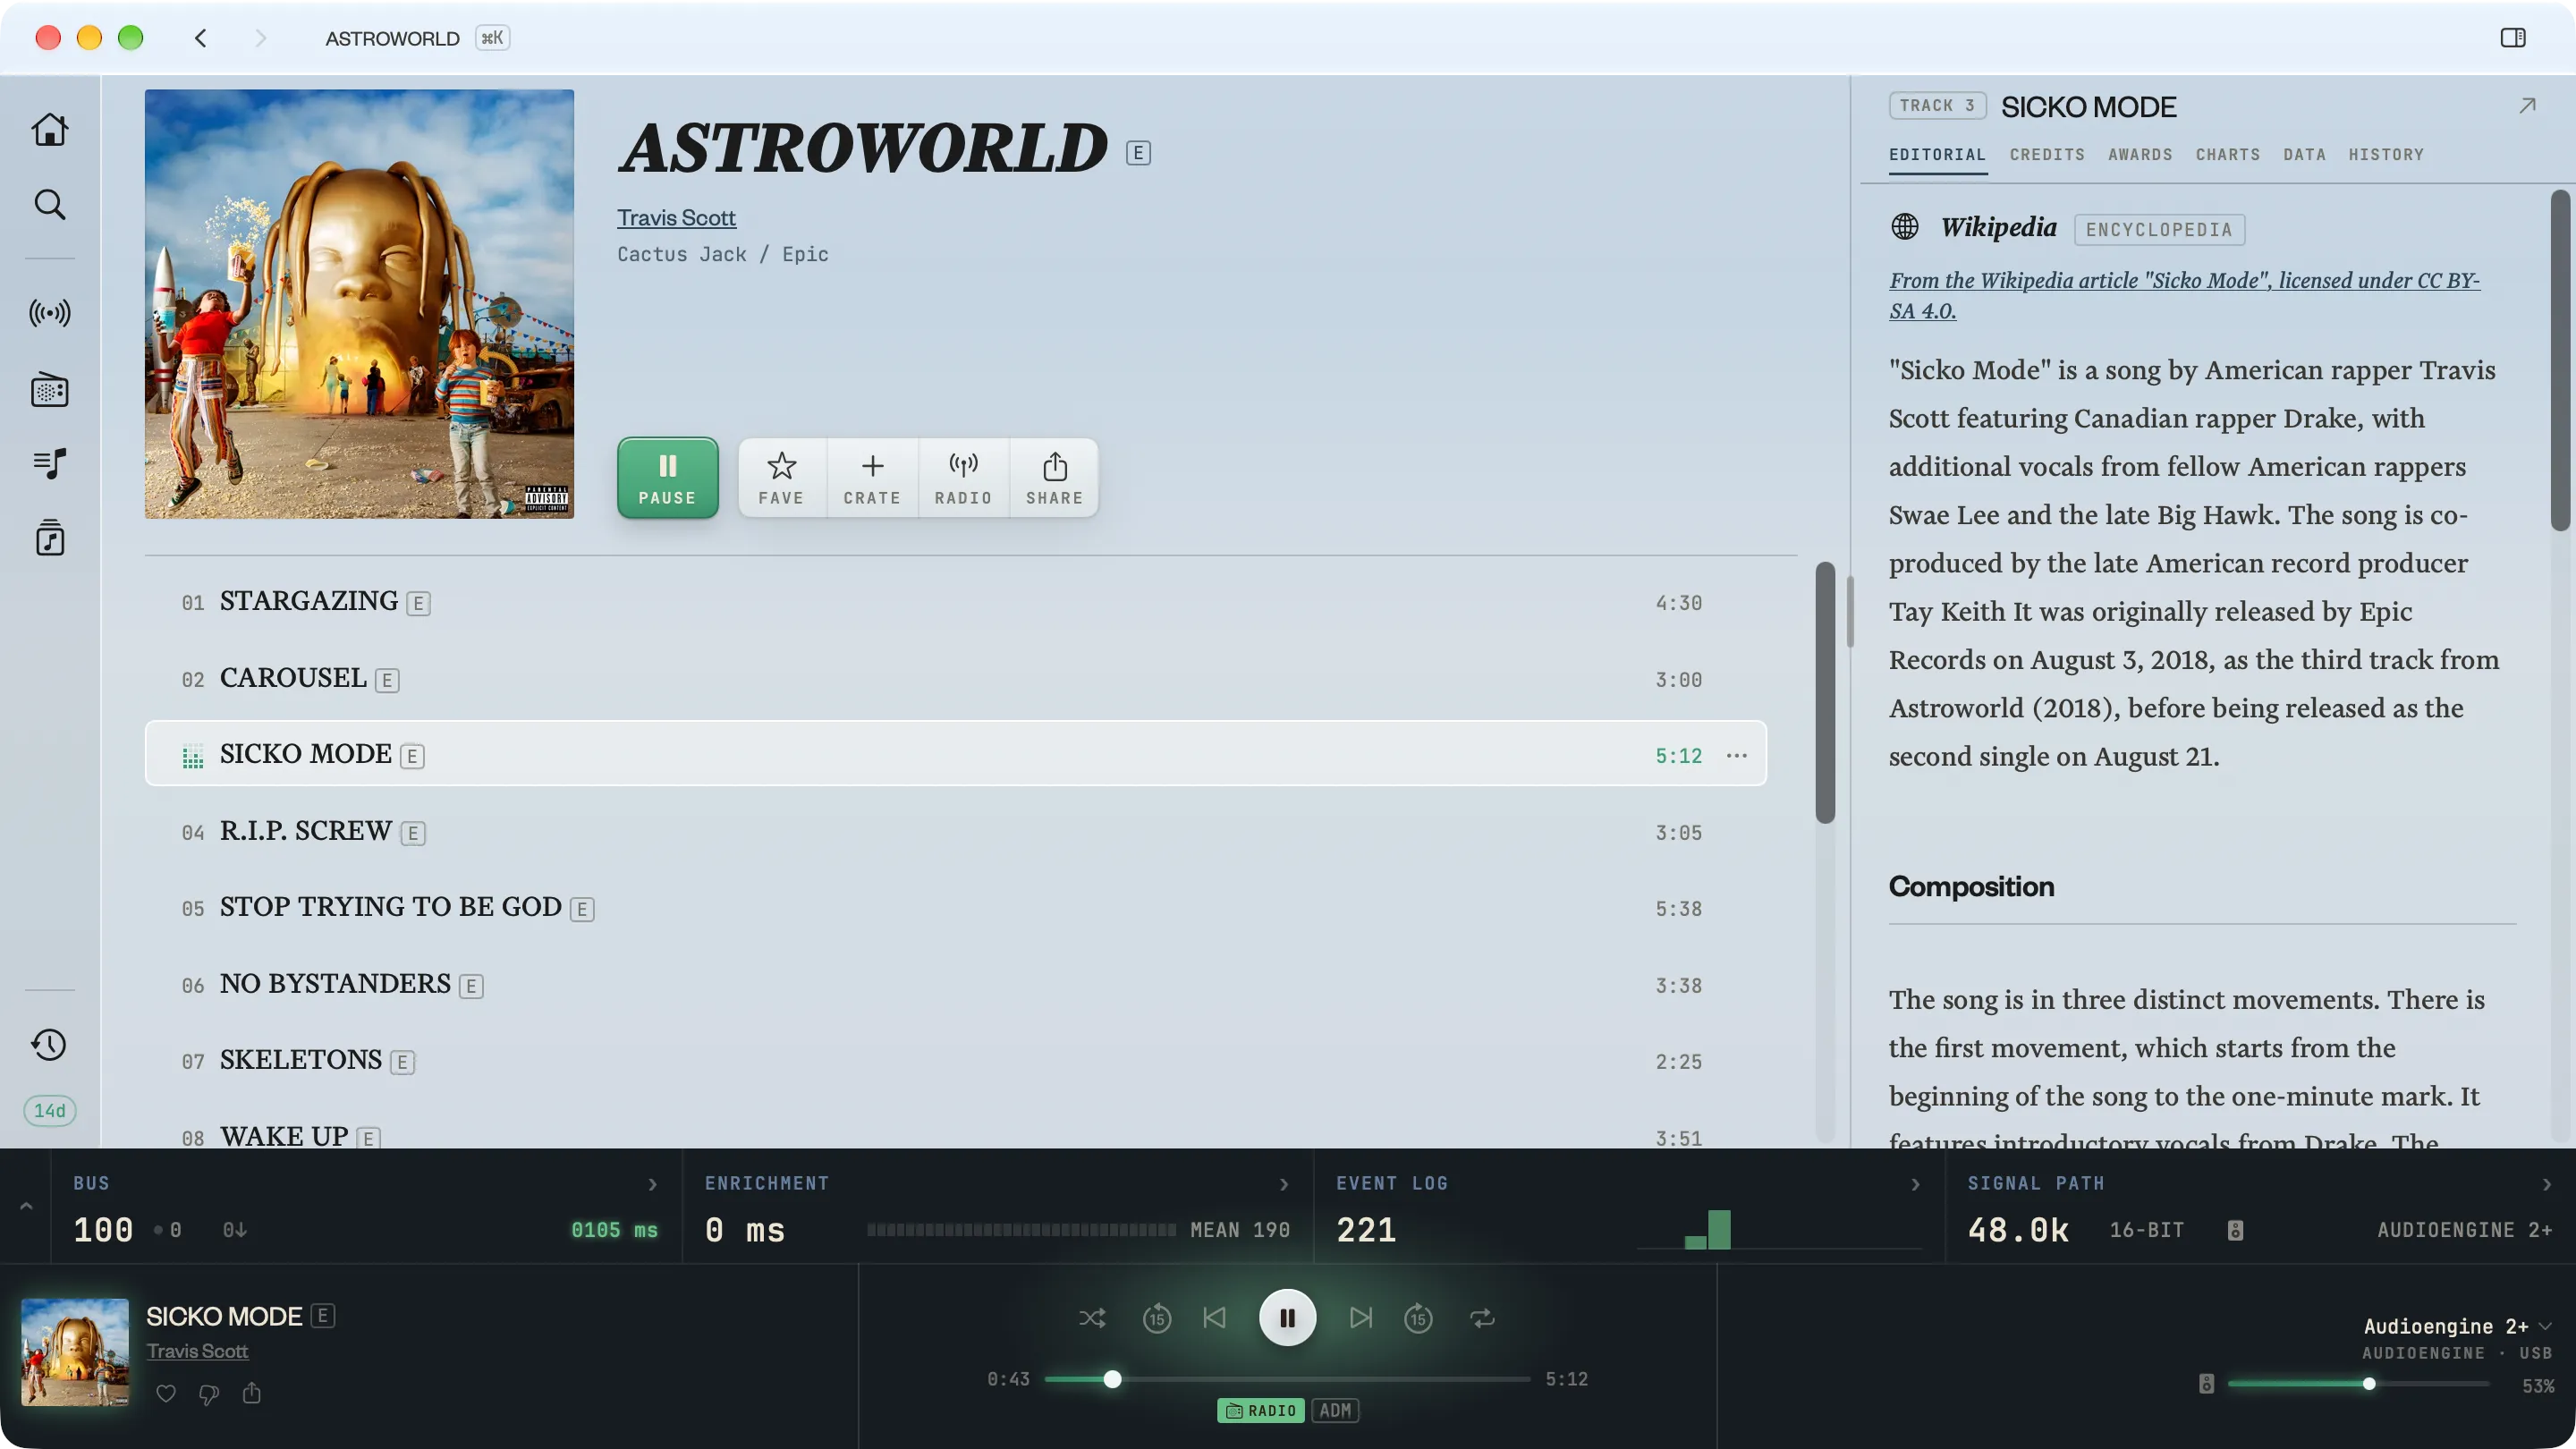Open the ASTROWORLD album cover art
This screenshot has width=2576, height=1449.
click(359, 304)
